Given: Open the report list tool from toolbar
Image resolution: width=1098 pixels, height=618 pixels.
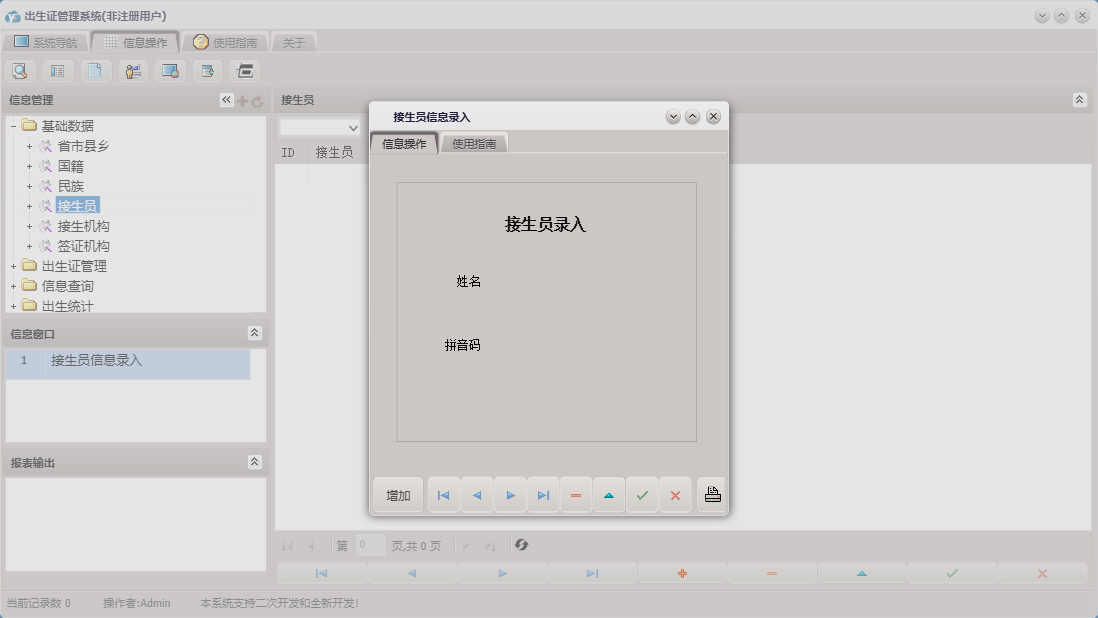Looking at the screenshot, I should tap(56, 70).
